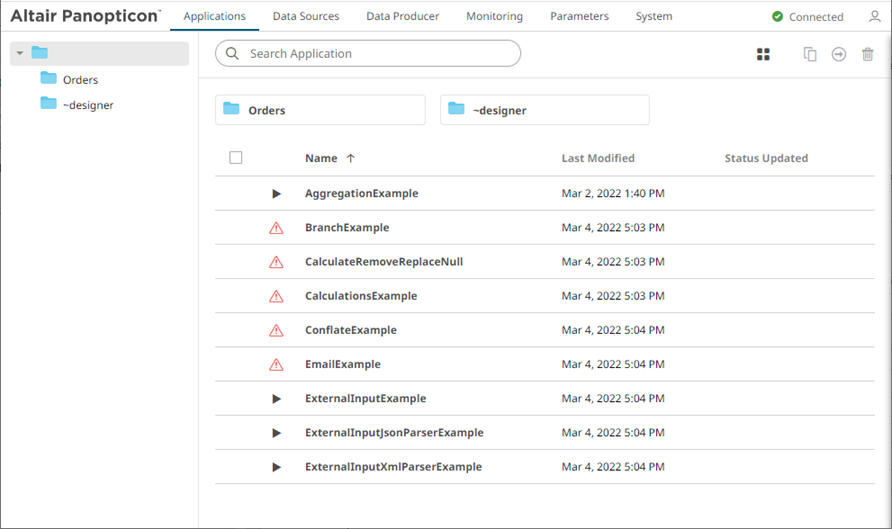Click warning icon next to EmailExample
Screen dimensions: 892x529
[x=277, y=365]
